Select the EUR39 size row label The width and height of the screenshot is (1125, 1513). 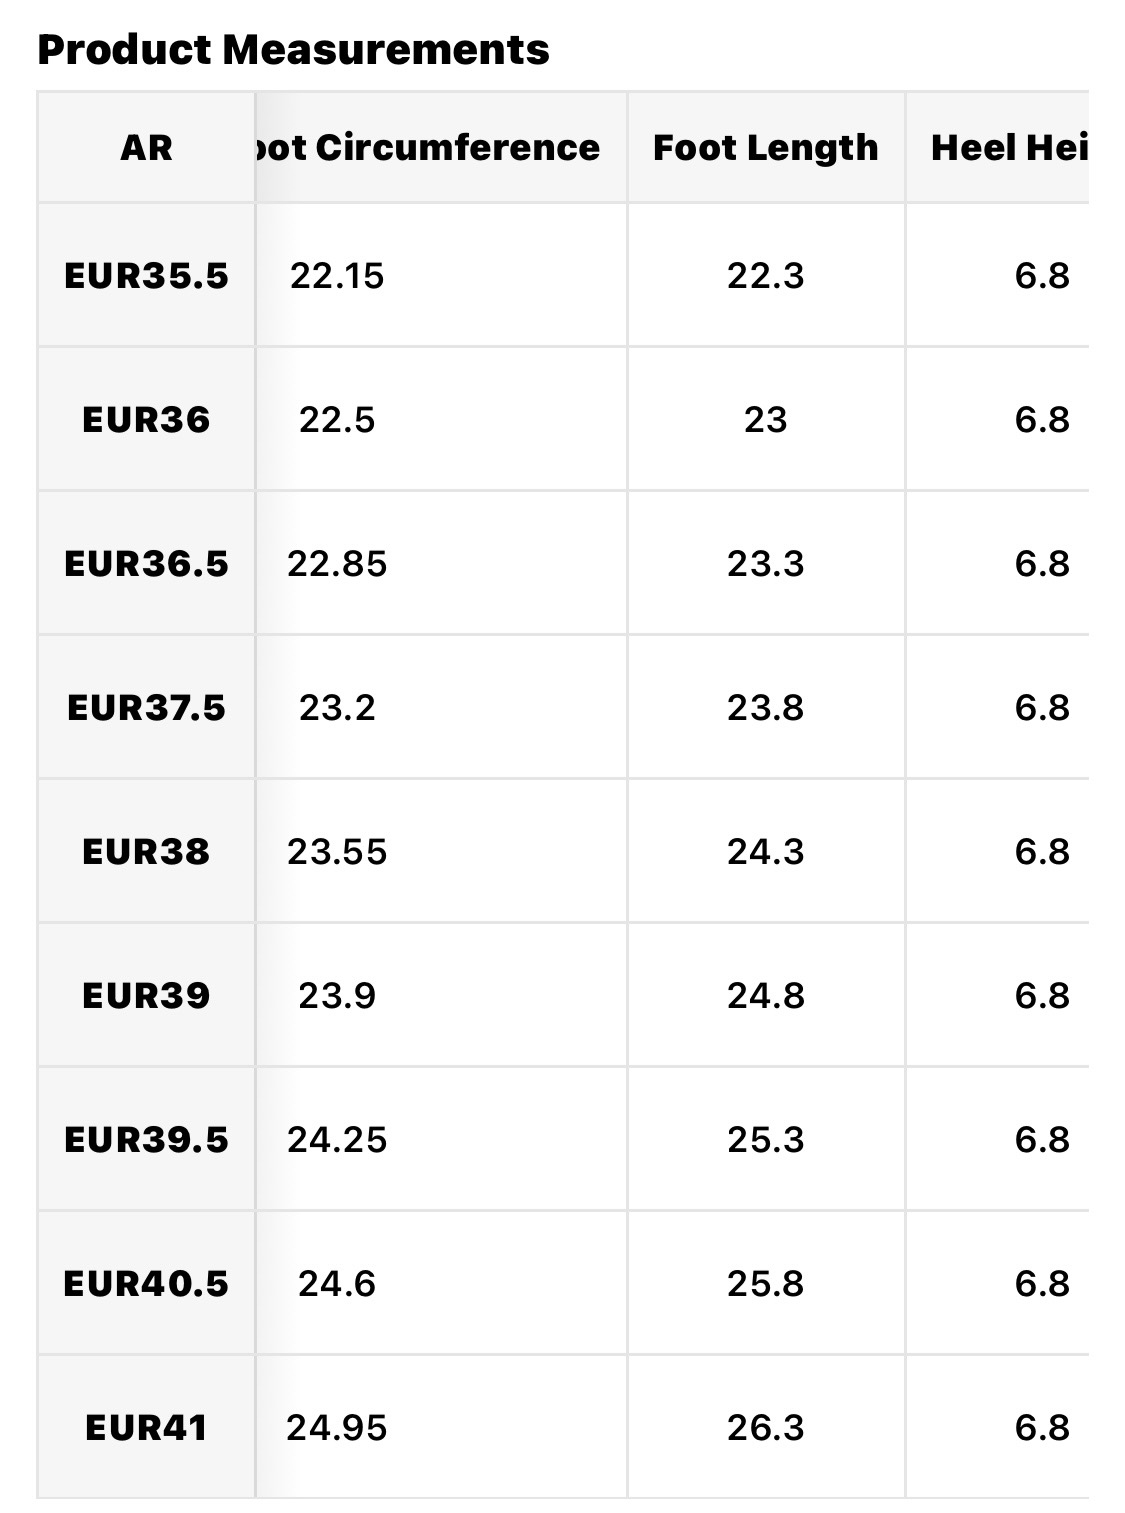point(146,995)
